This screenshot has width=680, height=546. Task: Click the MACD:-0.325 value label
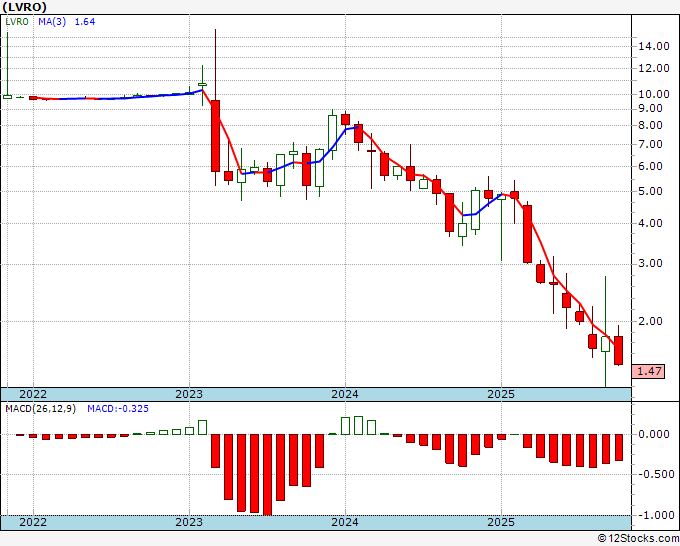click(x=118, y=409)
